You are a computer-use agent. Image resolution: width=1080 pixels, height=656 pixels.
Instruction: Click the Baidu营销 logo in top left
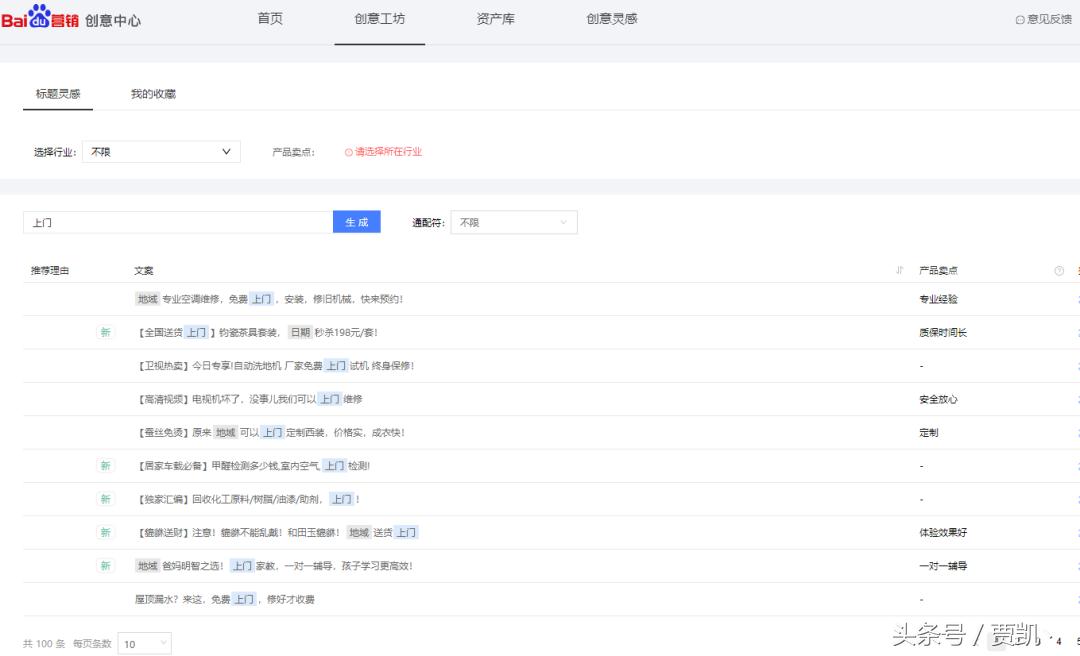click(x=37, y=17)
